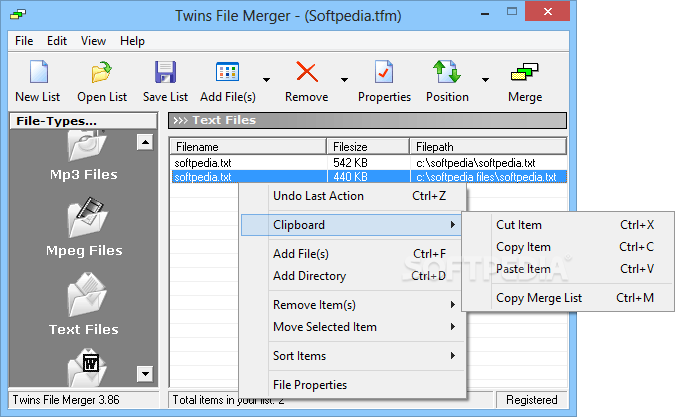
Task: Open the Edit menu
Action: click(x=57, y=41)
